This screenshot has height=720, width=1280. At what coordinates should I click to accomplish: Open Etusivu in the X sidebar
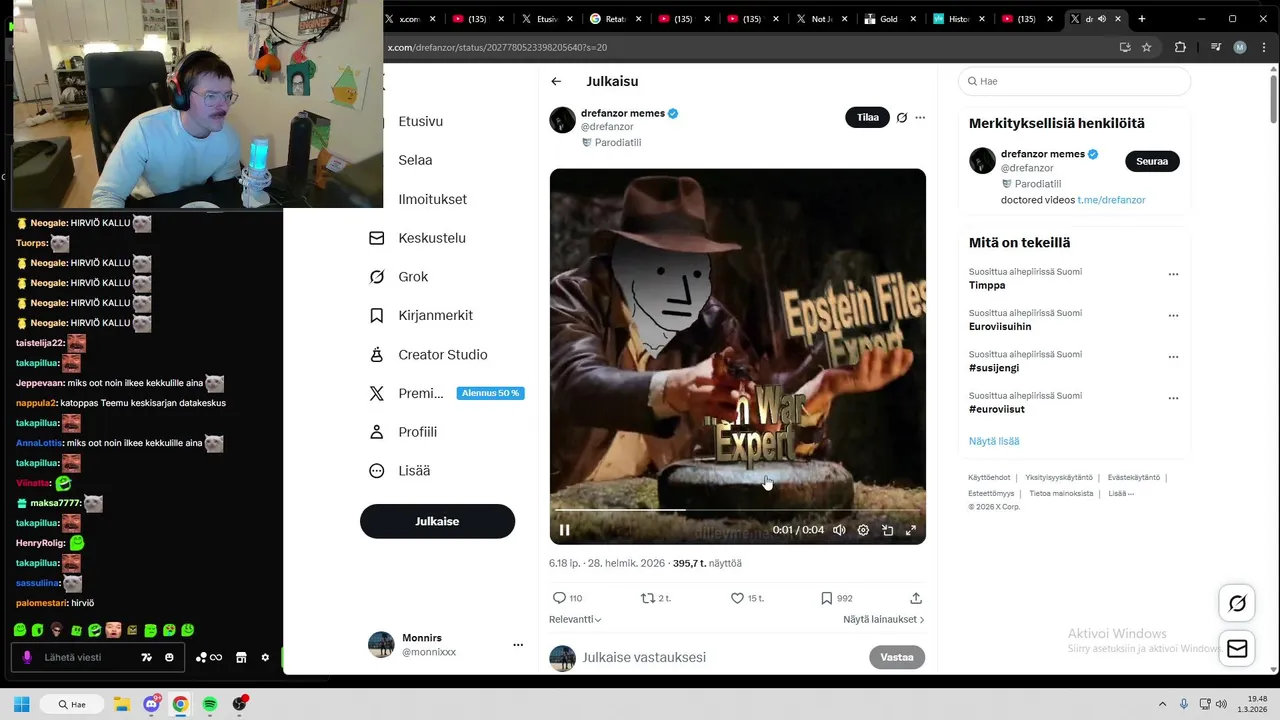[420, 121]
